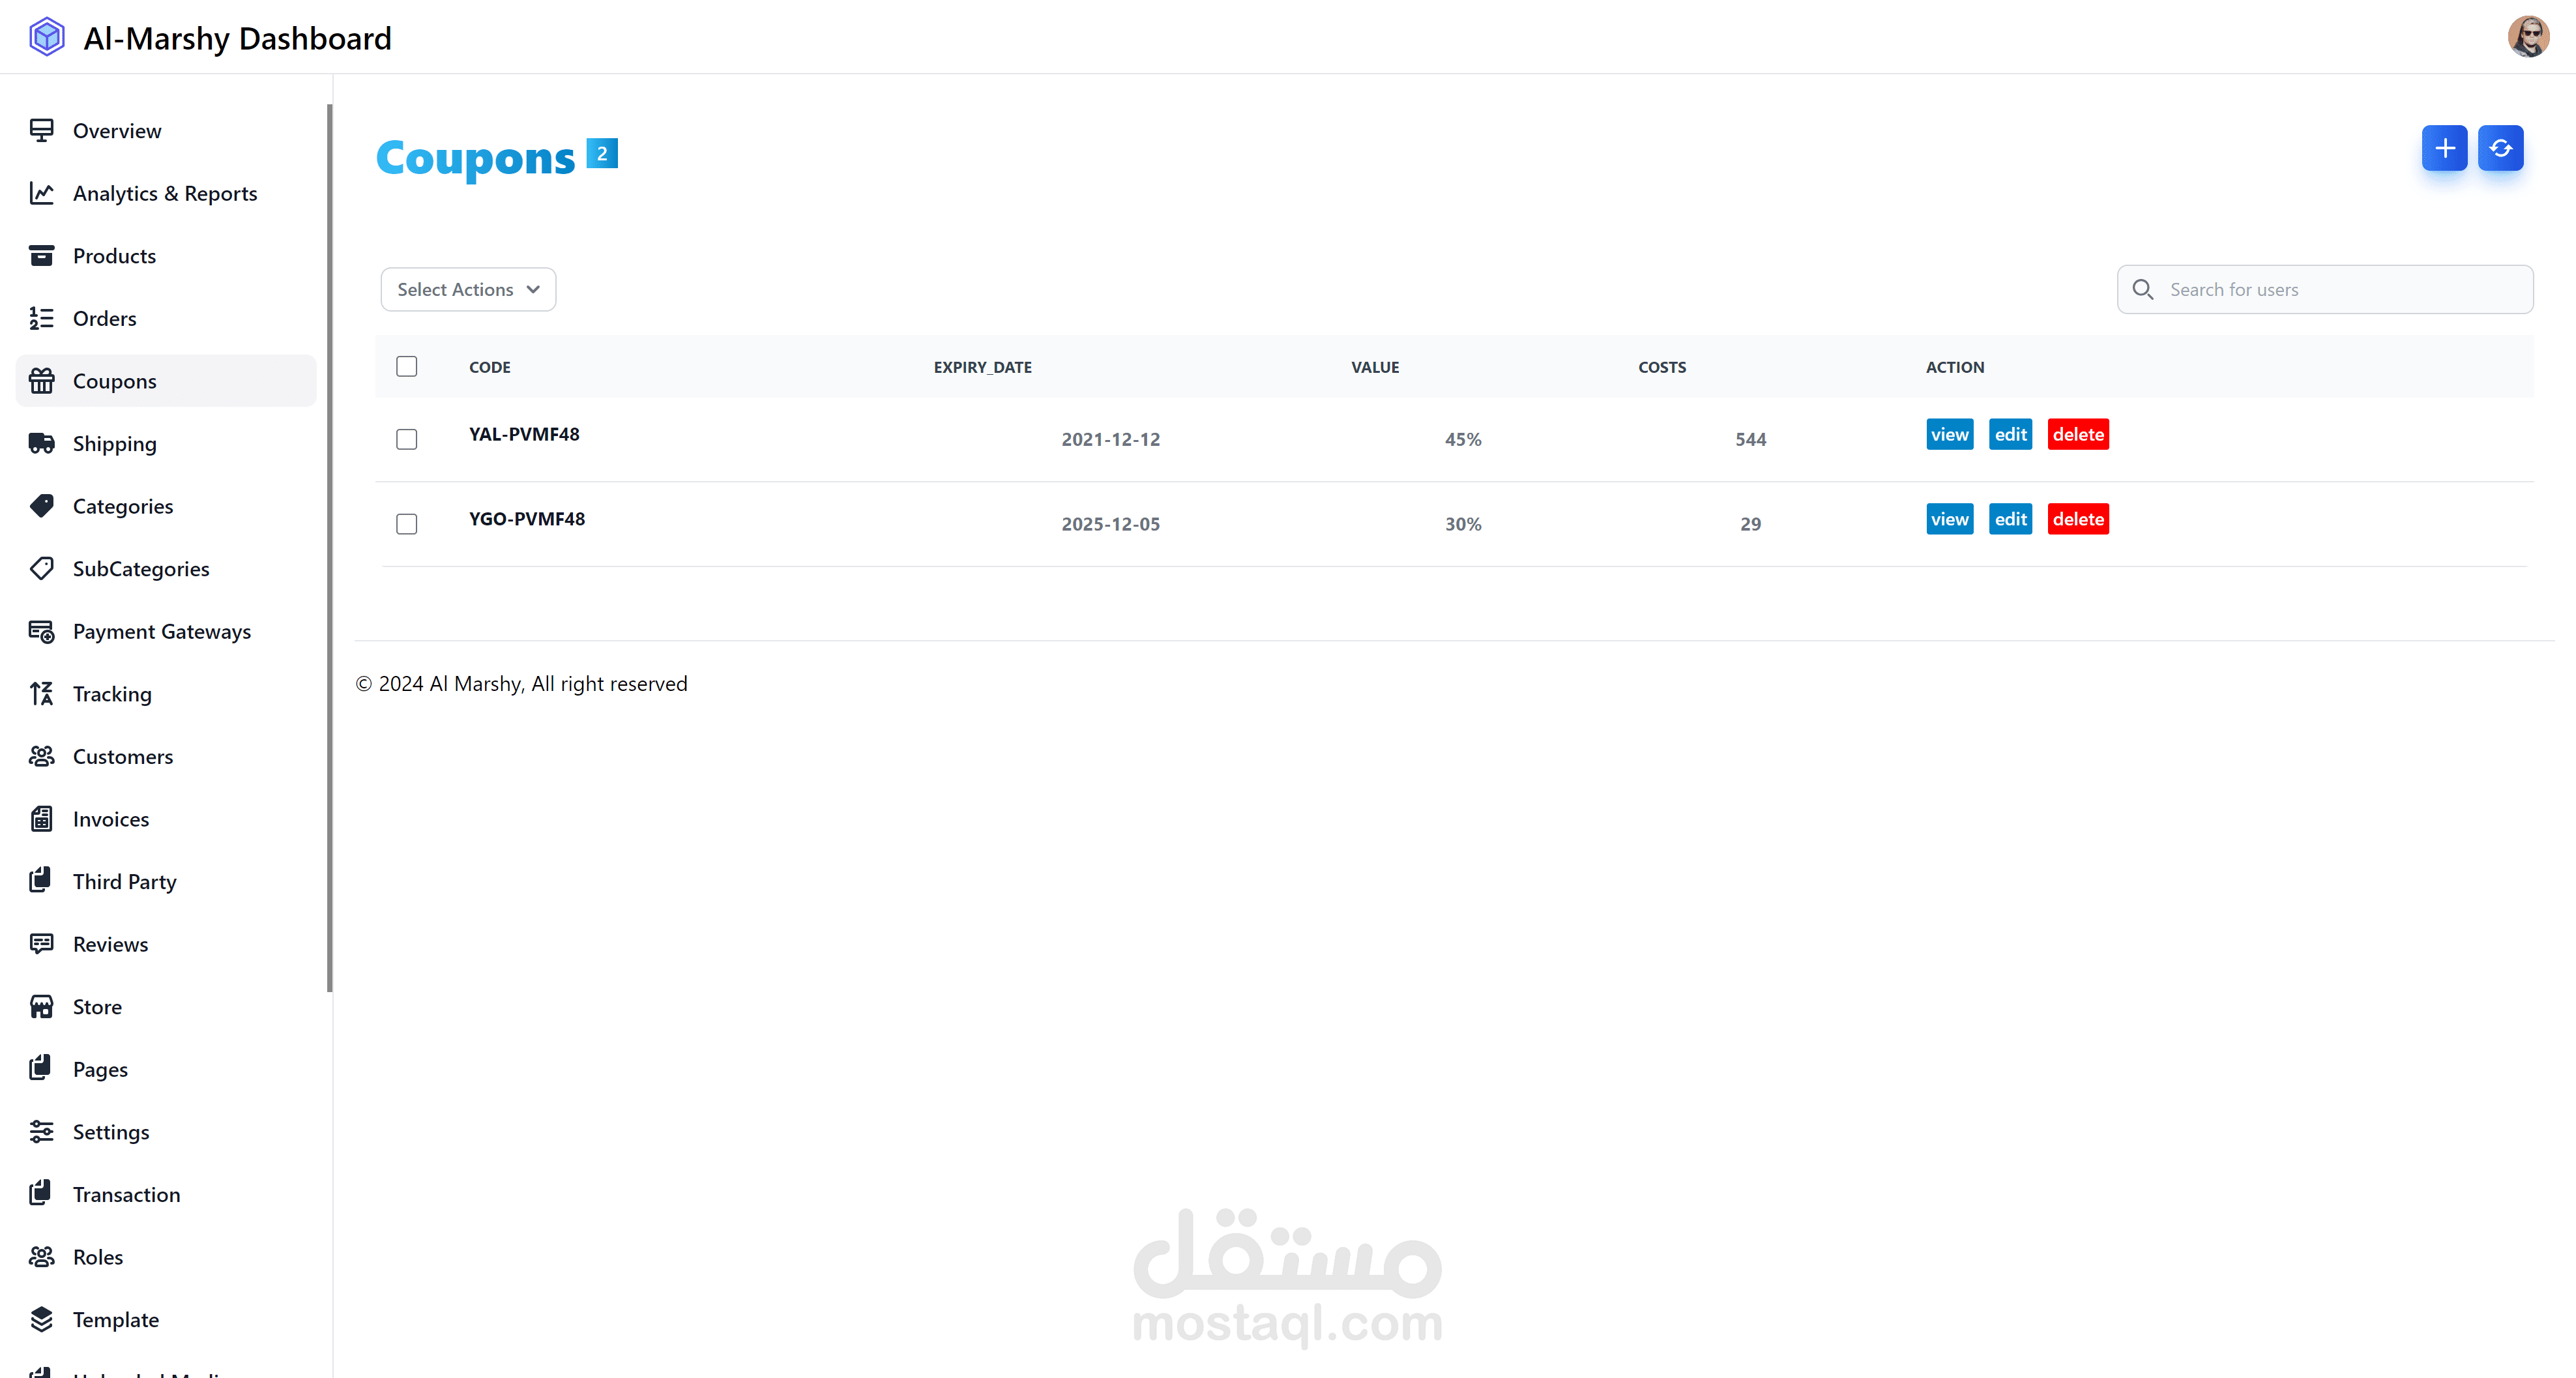Viewport: 2576px width, 1378px height.
Task: Click the Analytics & Reports chart icon
Action: coord(41,193)
